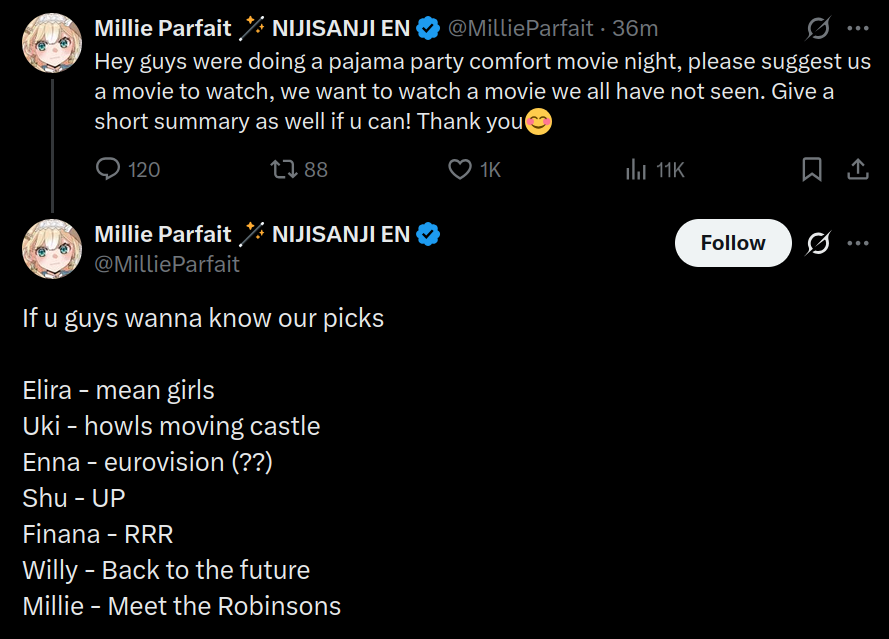889x639 pixels.
Task: Open Millie Parfait's avatar on second tweet
Action: click(x=51, y=248)
